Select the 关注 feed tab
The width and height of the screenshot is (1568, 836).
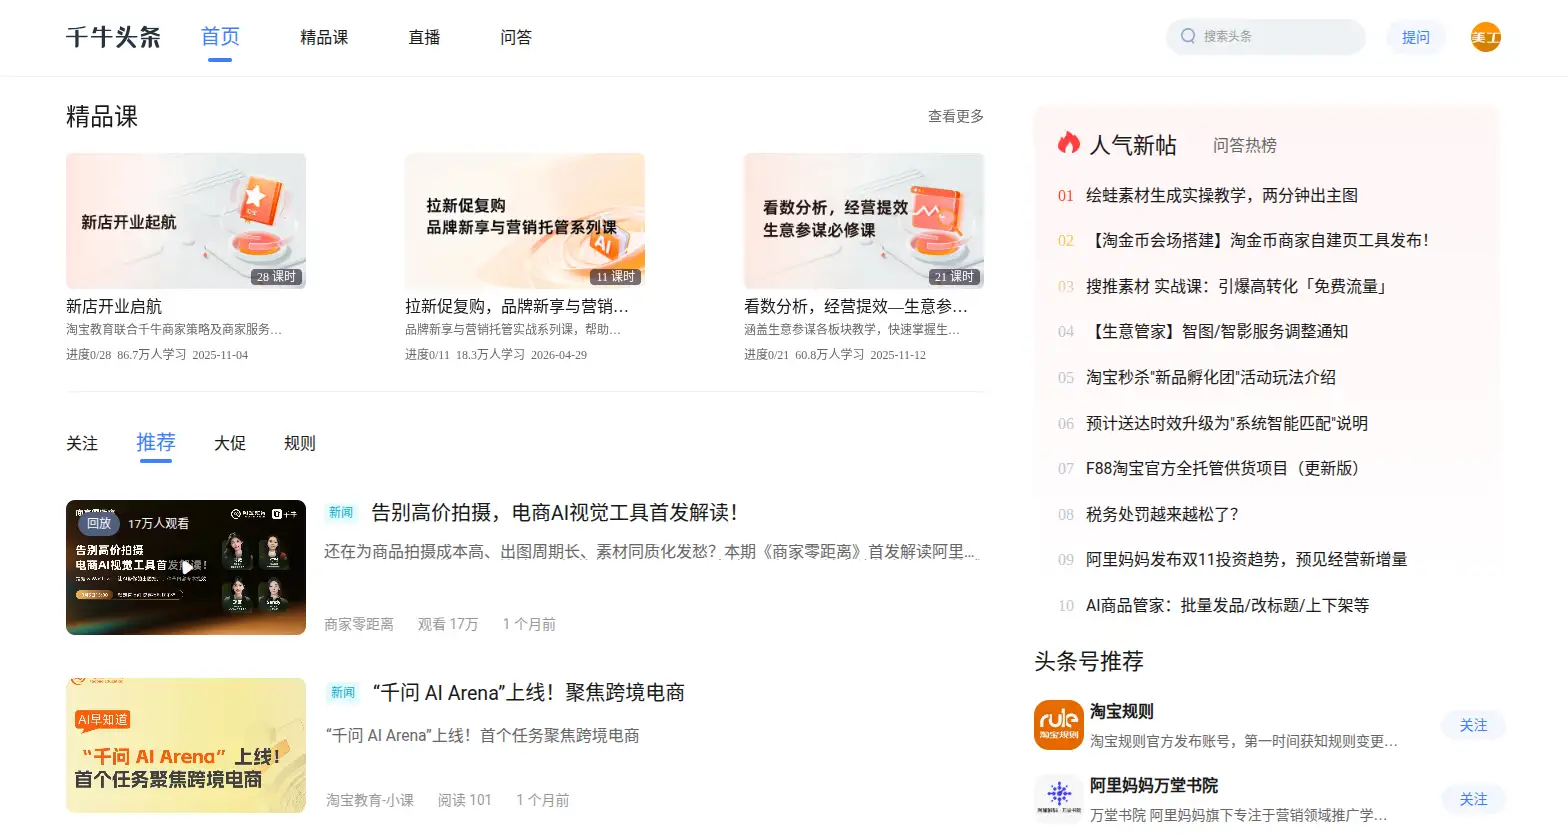tap(82, 443)
